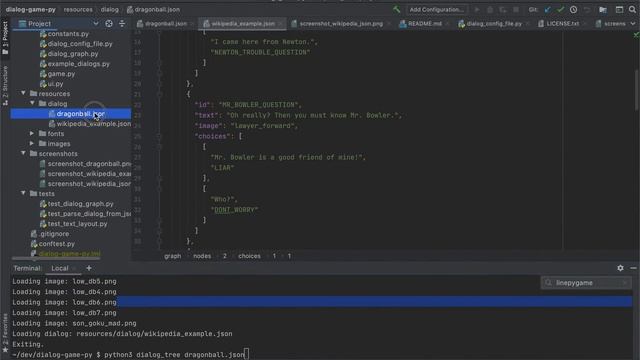Click dialog breadcrumb in navigation bar
The width and height of the screenshot is (640, 360).
tap(109, 9)
